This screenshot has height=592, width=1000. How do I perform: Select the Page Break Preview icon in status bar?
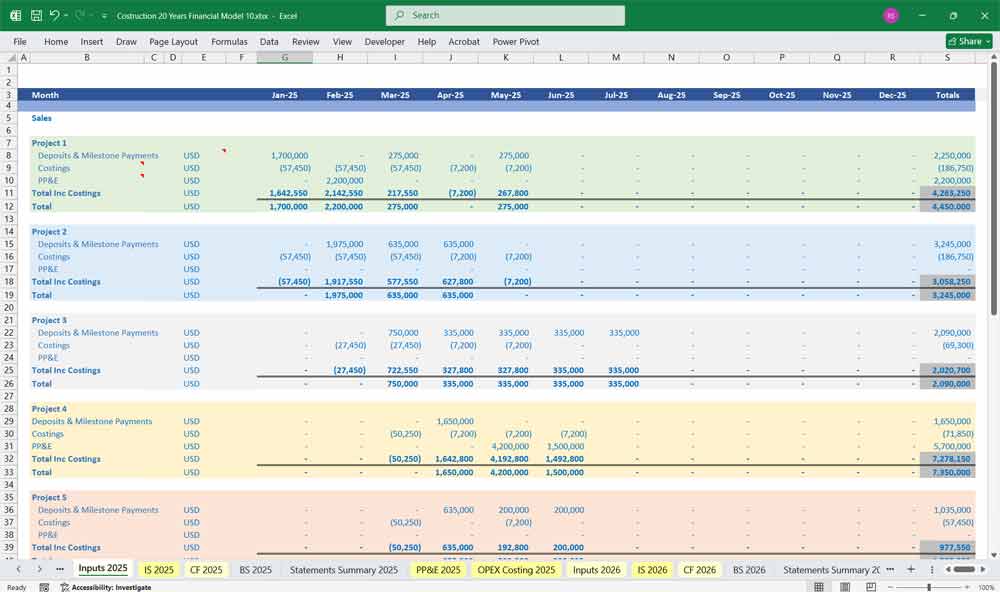869,586
